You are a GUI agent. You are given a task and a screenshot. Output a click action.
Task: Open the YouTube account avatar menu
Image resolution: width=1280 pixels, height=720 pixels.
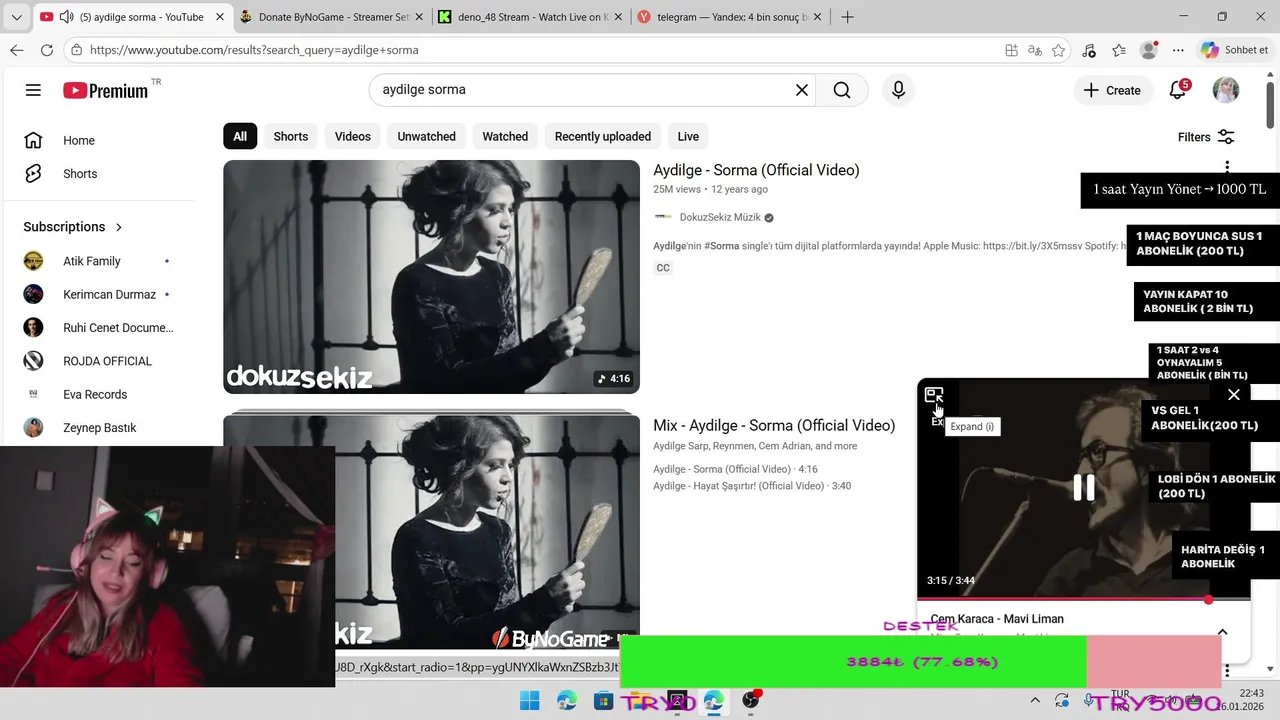pyautogui.click(x=1226, y=90)
